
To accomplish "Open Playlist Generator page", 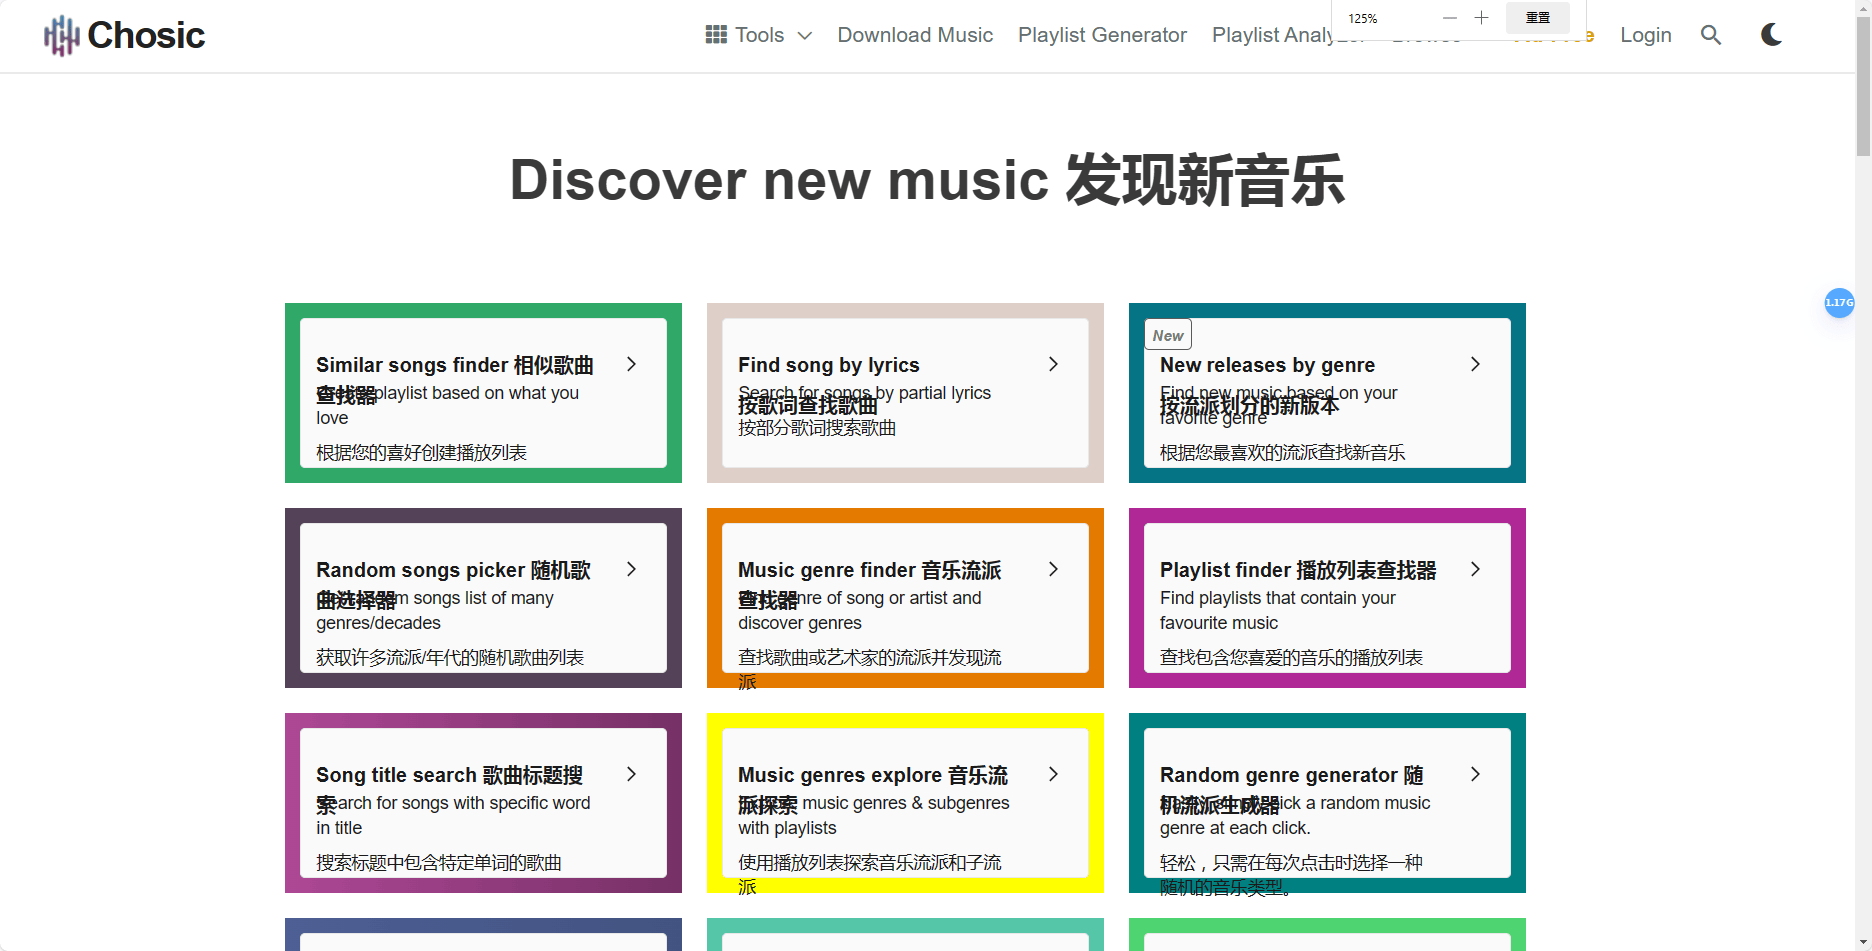I will click(1102, 35).
